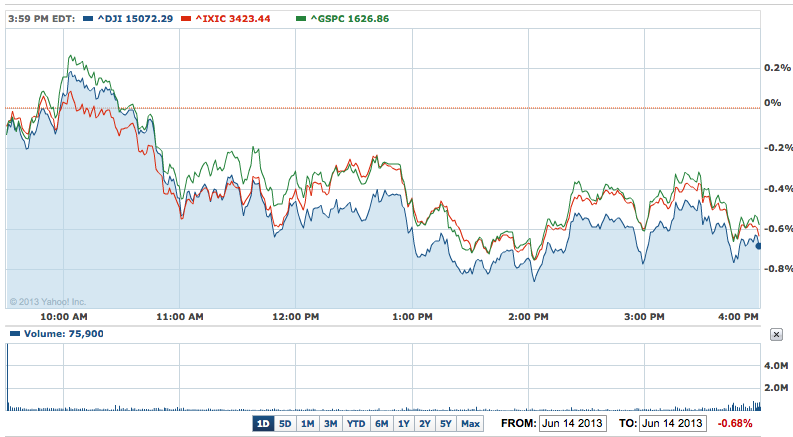Click the ^DJI 15072.29 legend label
This screenshot has width=793, height=437.
135,18
